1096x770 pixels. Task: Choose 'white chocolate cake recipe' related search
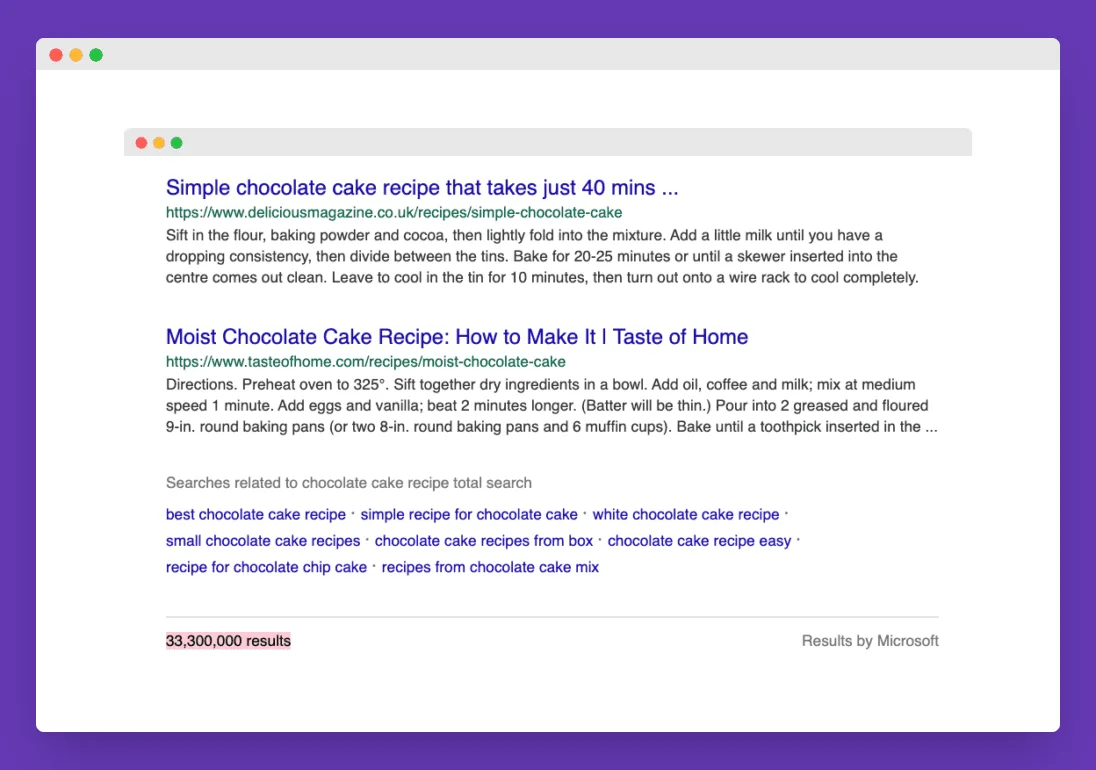click(685, 515)
